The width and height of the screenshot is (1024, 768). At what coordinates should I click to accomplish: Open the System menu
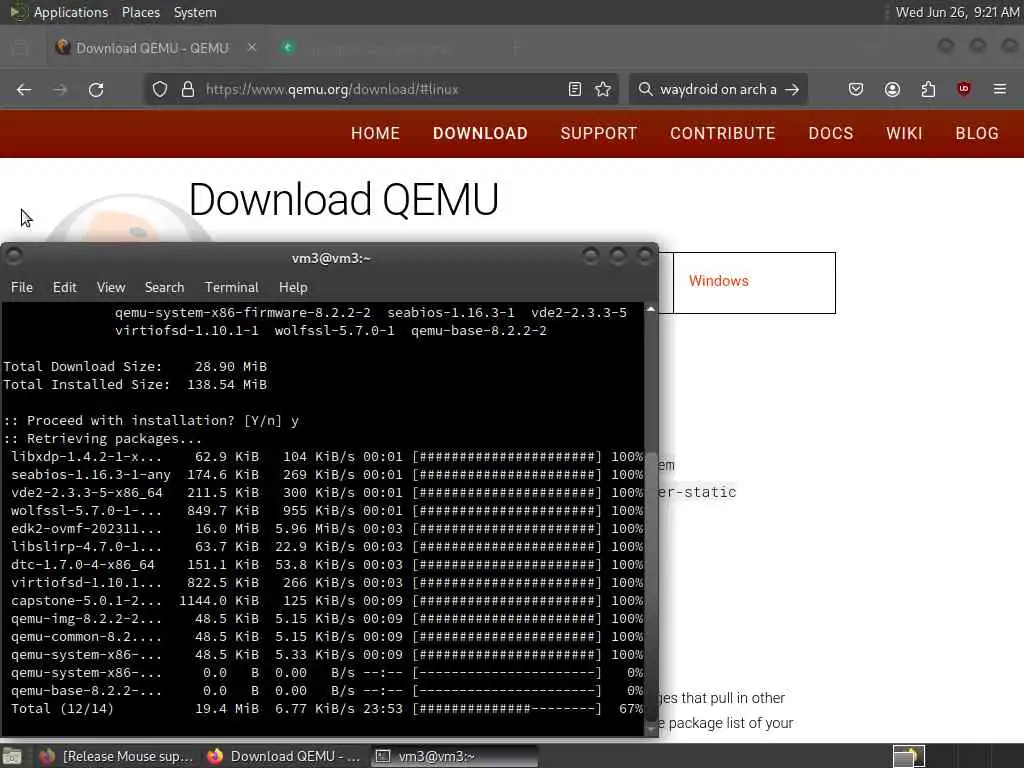pos(195,12)
